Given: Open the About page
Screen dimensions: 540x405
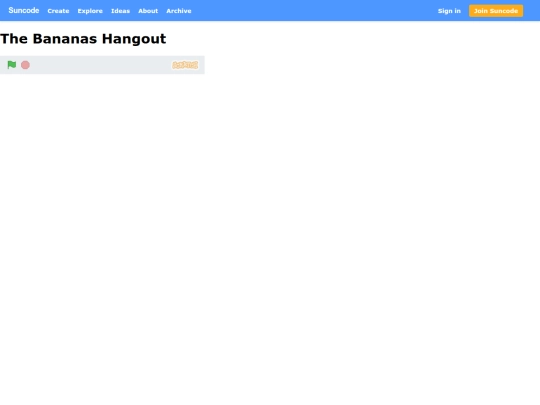Looking at the screenshot, I should pos(148,11).
